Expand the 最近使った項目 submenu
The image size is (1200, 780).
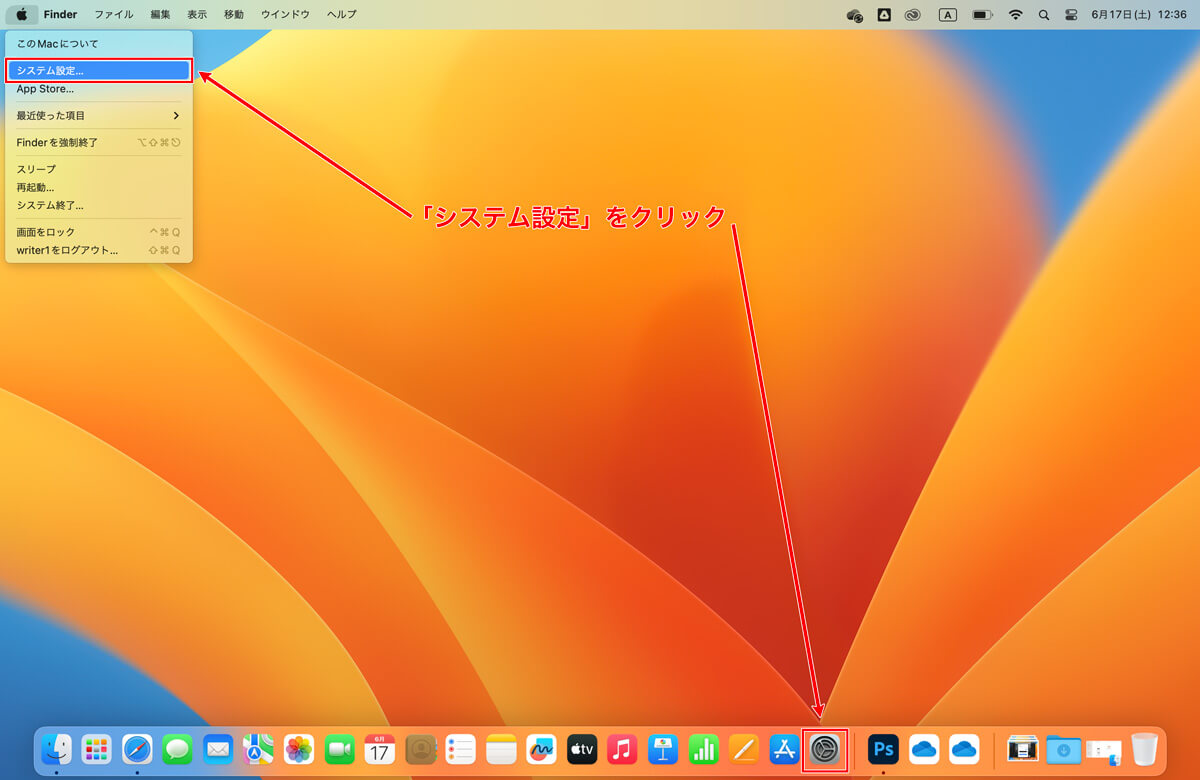point(98,116)
